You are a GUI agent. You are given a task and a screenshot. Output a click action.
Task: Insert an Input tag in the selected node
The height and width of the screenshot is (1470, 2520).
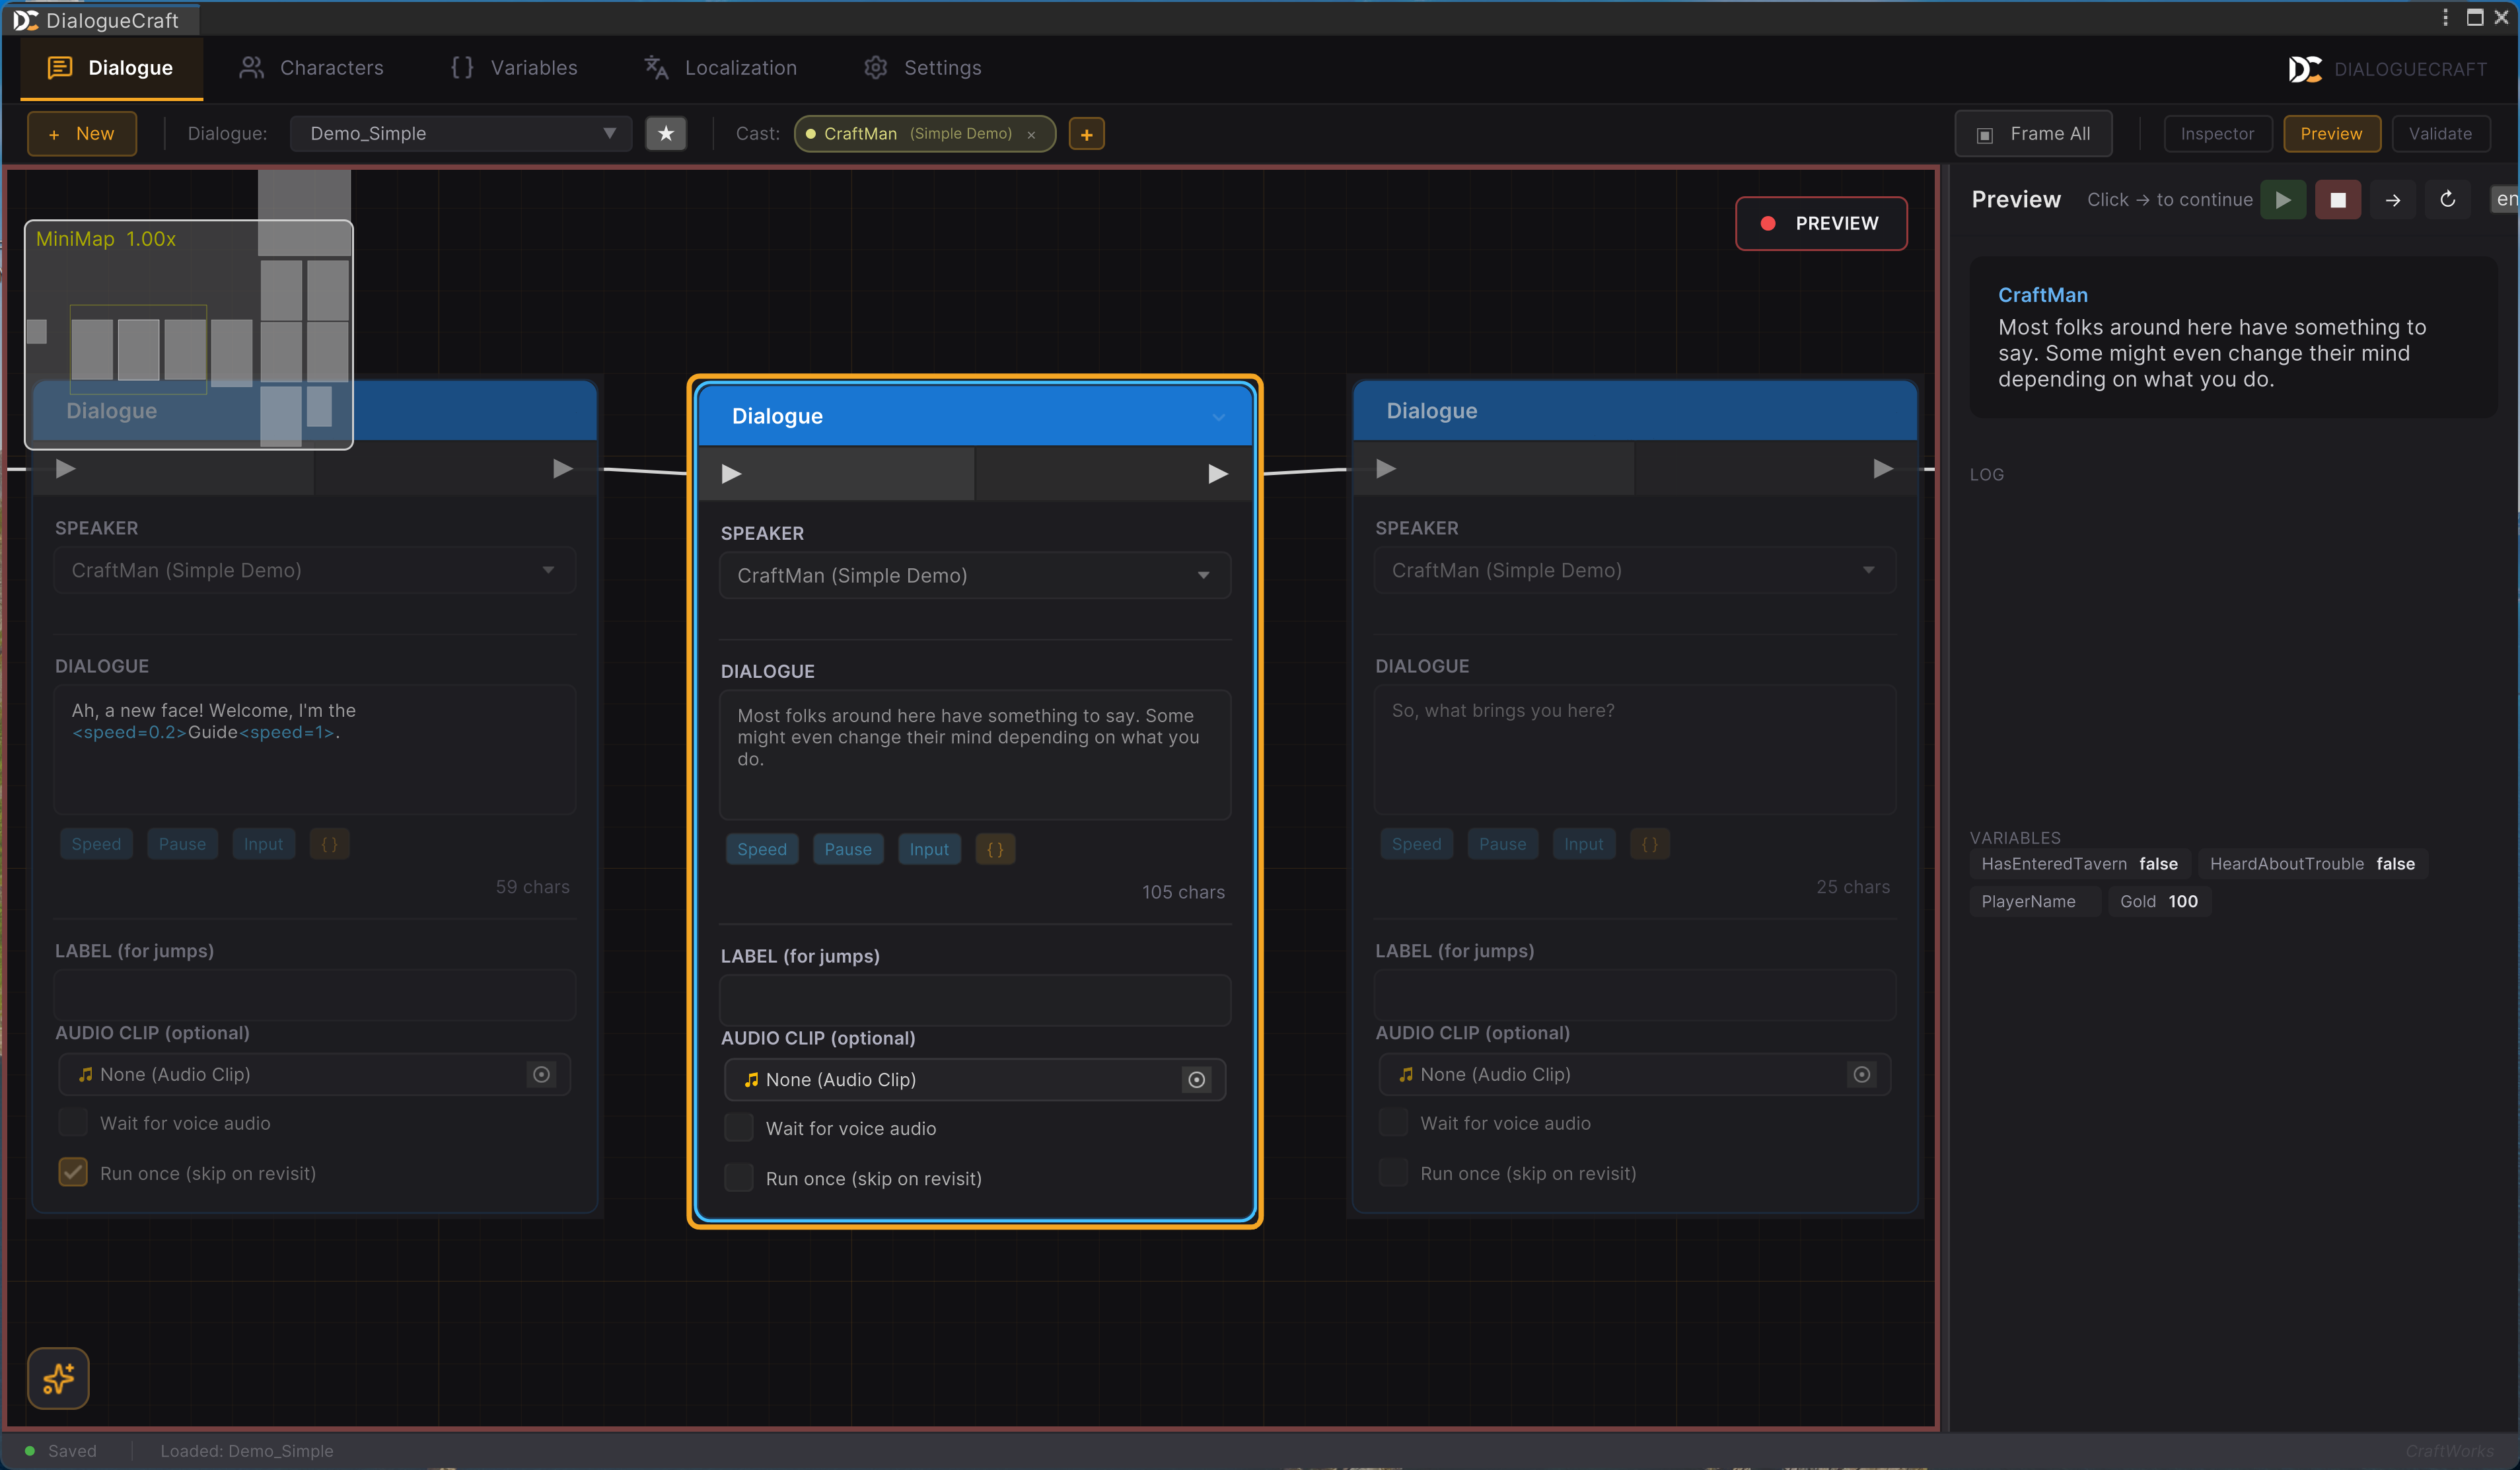929,849
